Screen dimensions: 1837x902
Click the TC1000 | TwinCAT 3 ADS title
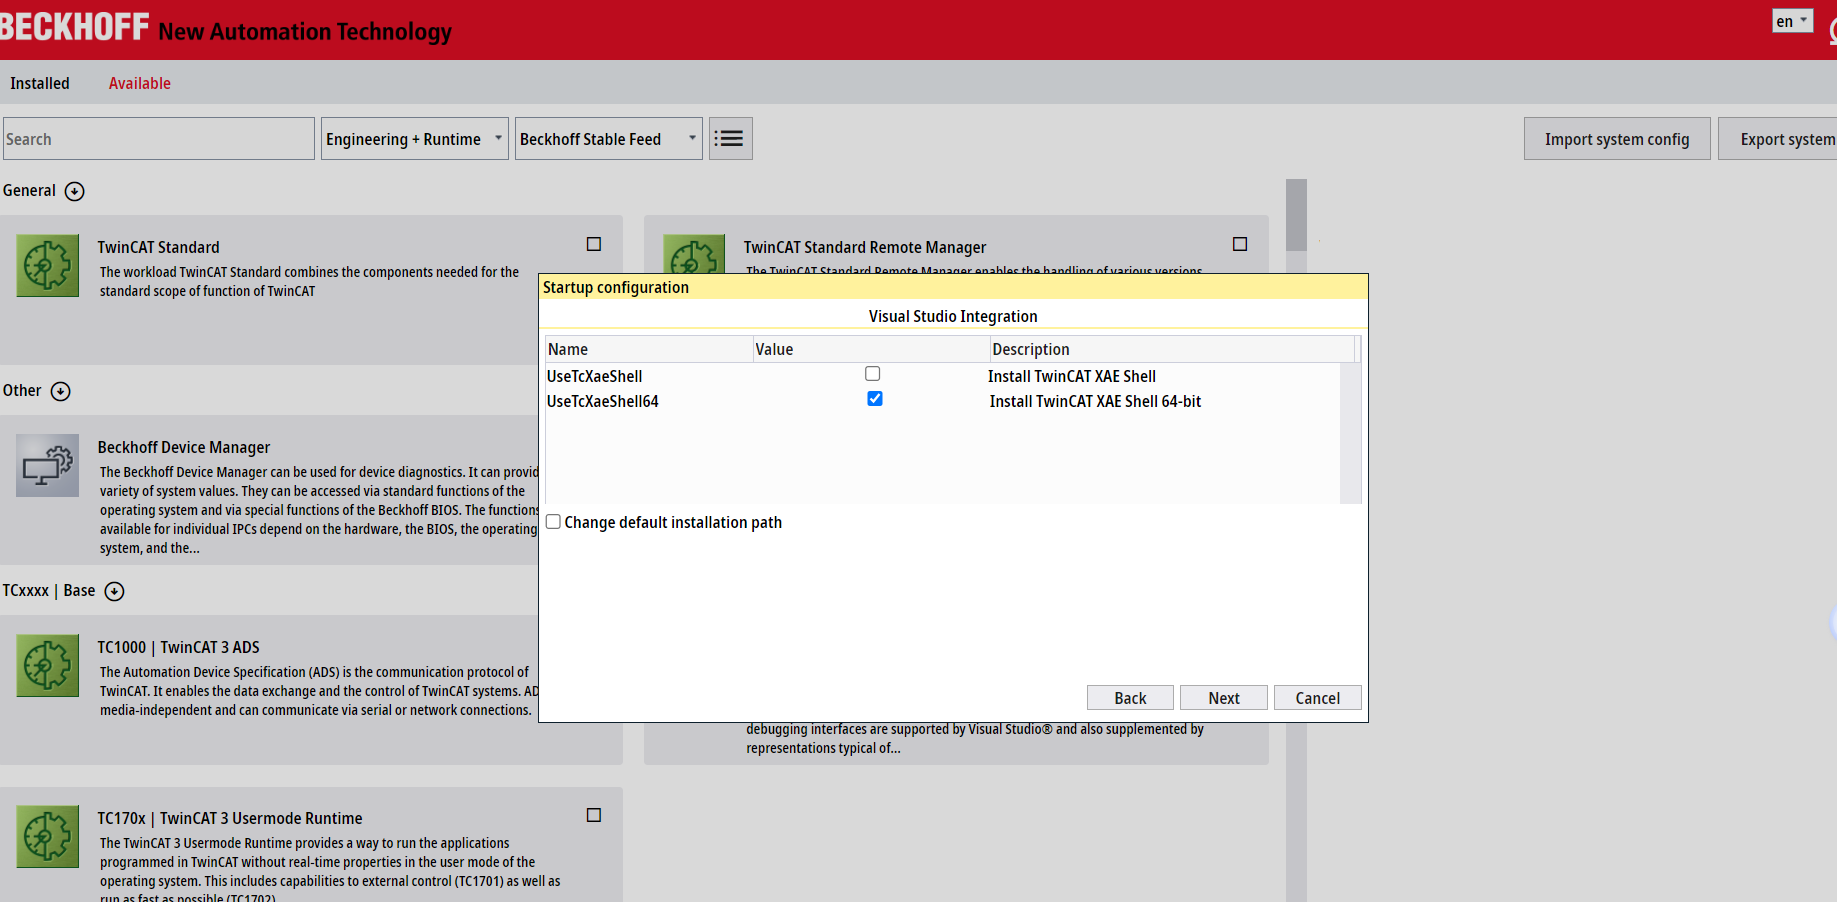178,647
